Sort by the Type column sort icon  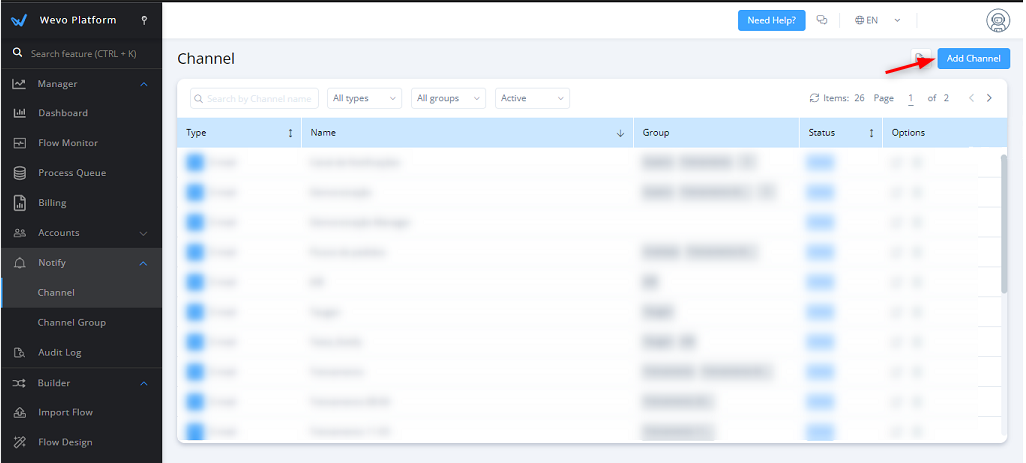point(291,133)
